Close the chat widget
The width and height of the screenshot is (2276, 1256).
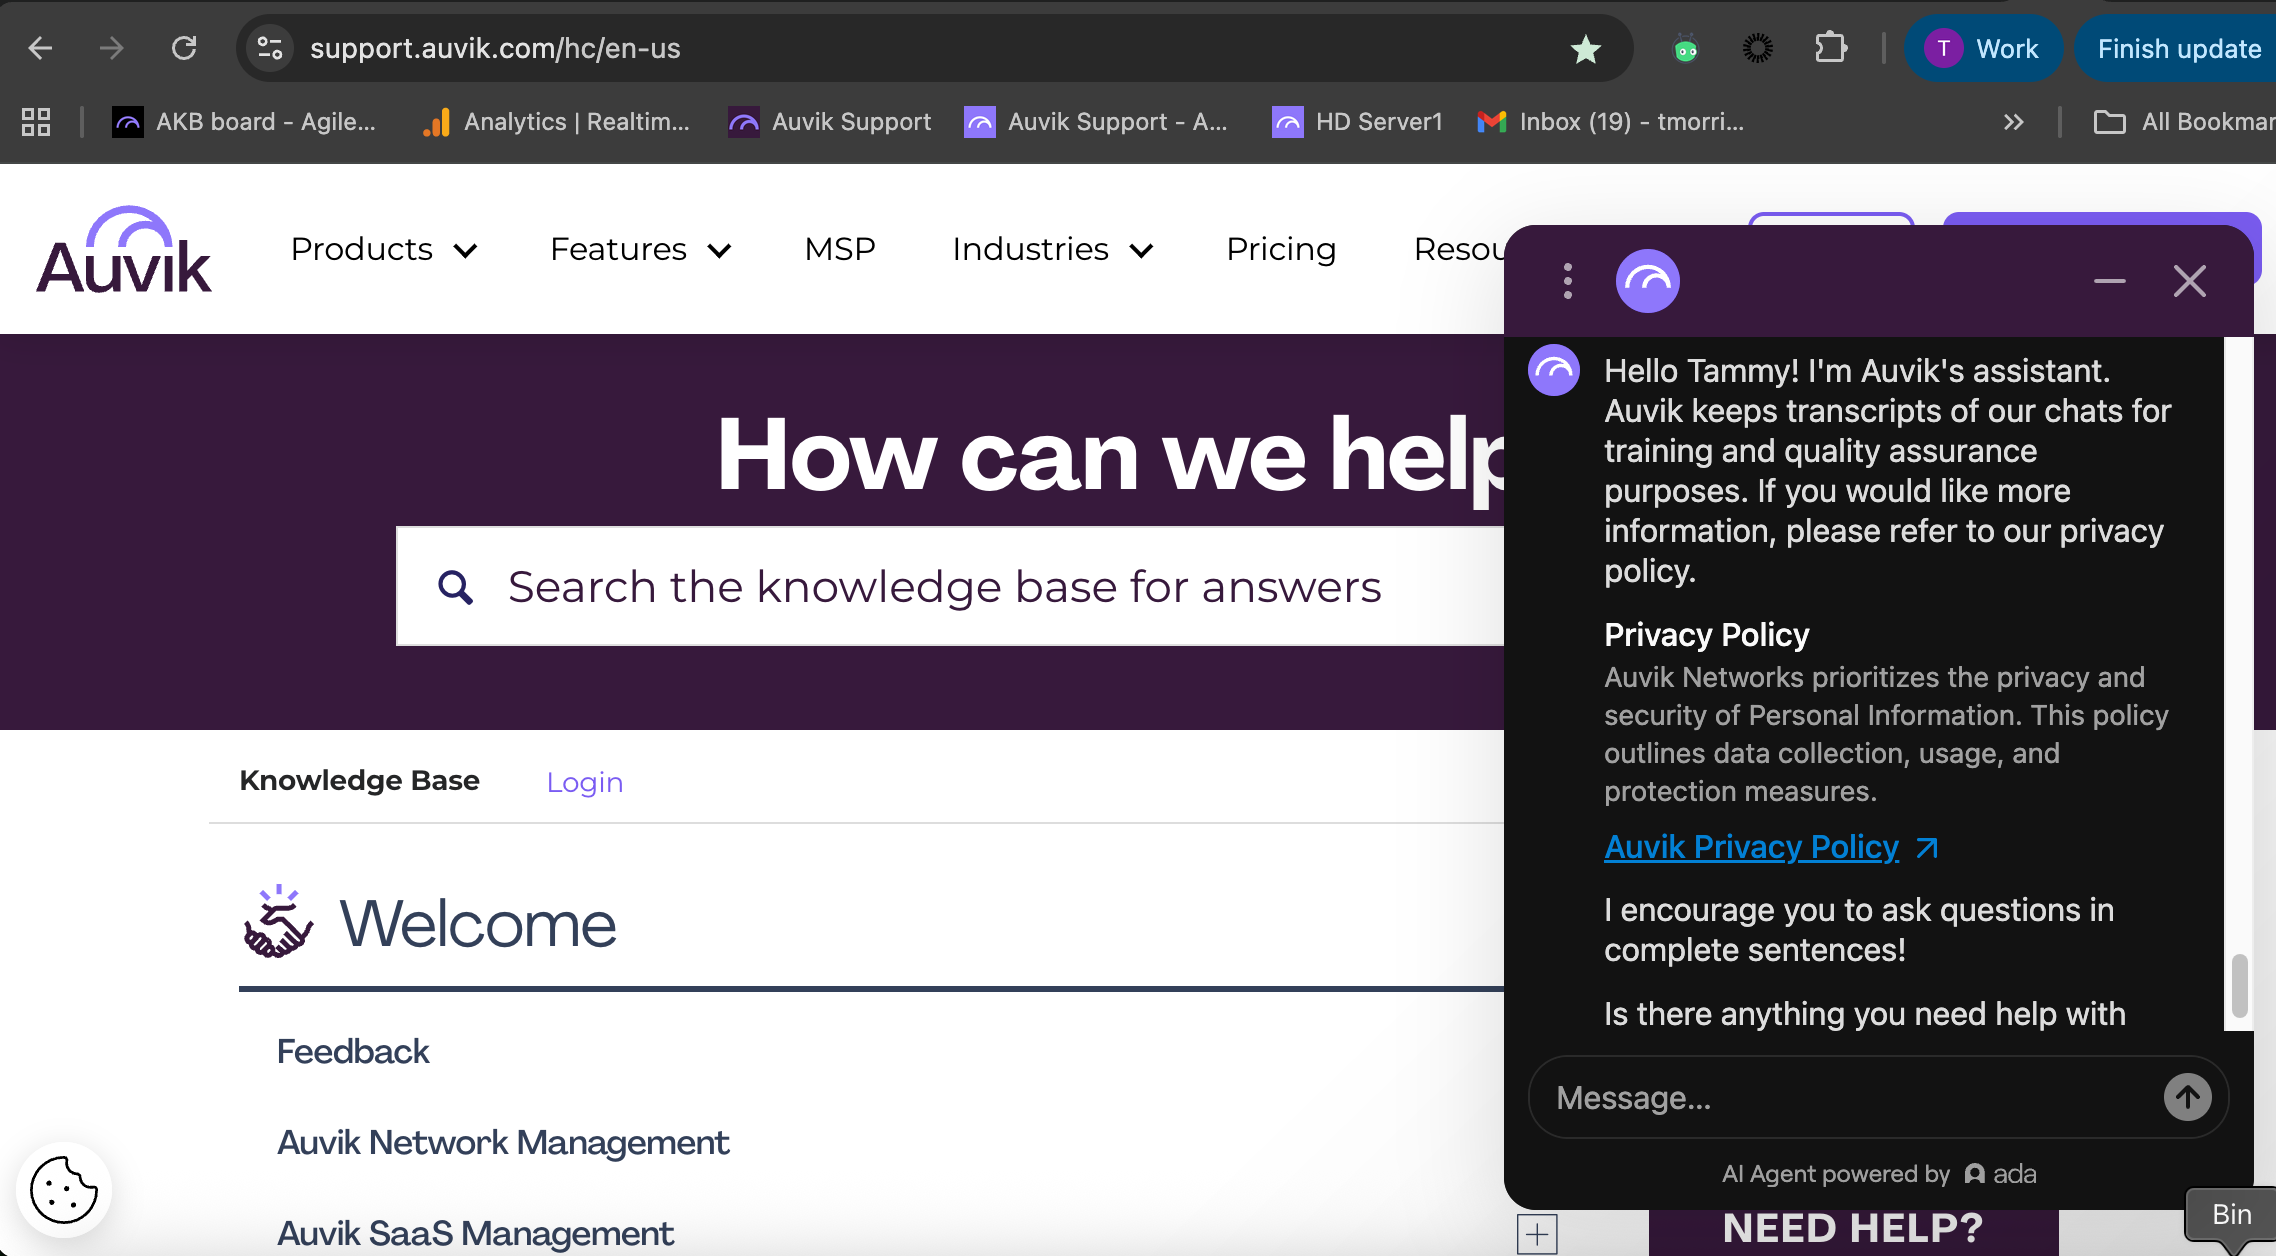point(2190,281)
